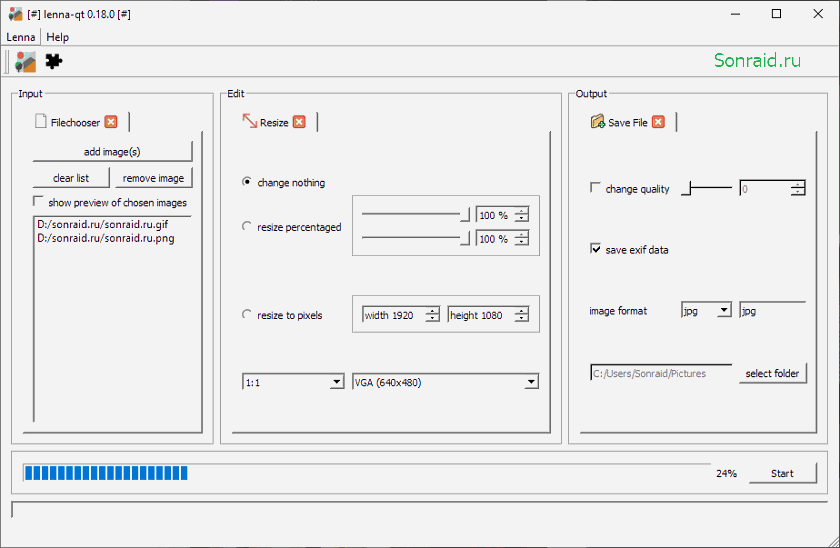Open the plugins puzzle-piece icon

54,62
